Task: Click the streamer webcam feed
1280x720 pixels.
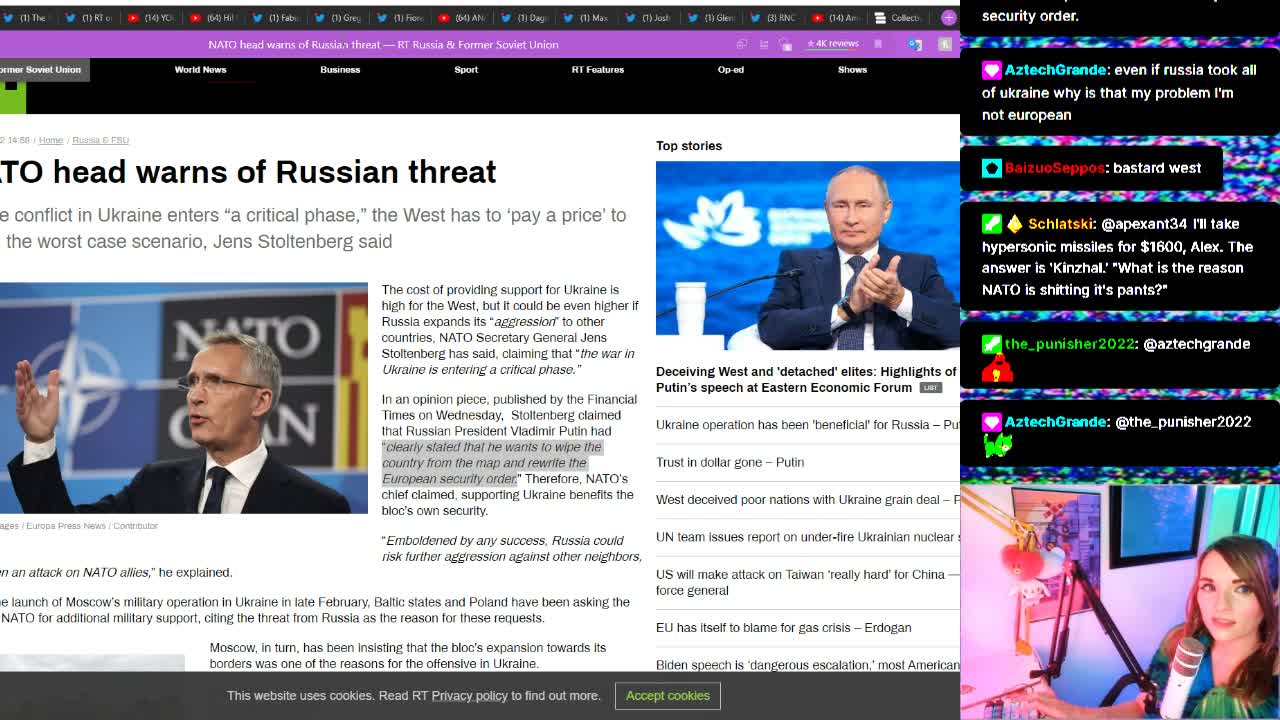Action: coord(1120,602)
